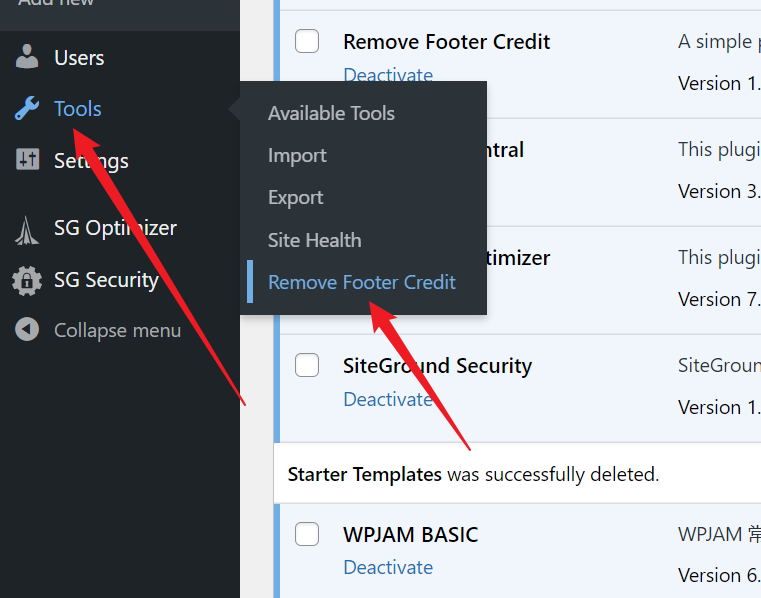
Task: Click the SG Security gear-lock icon
Action: [27, 280]
